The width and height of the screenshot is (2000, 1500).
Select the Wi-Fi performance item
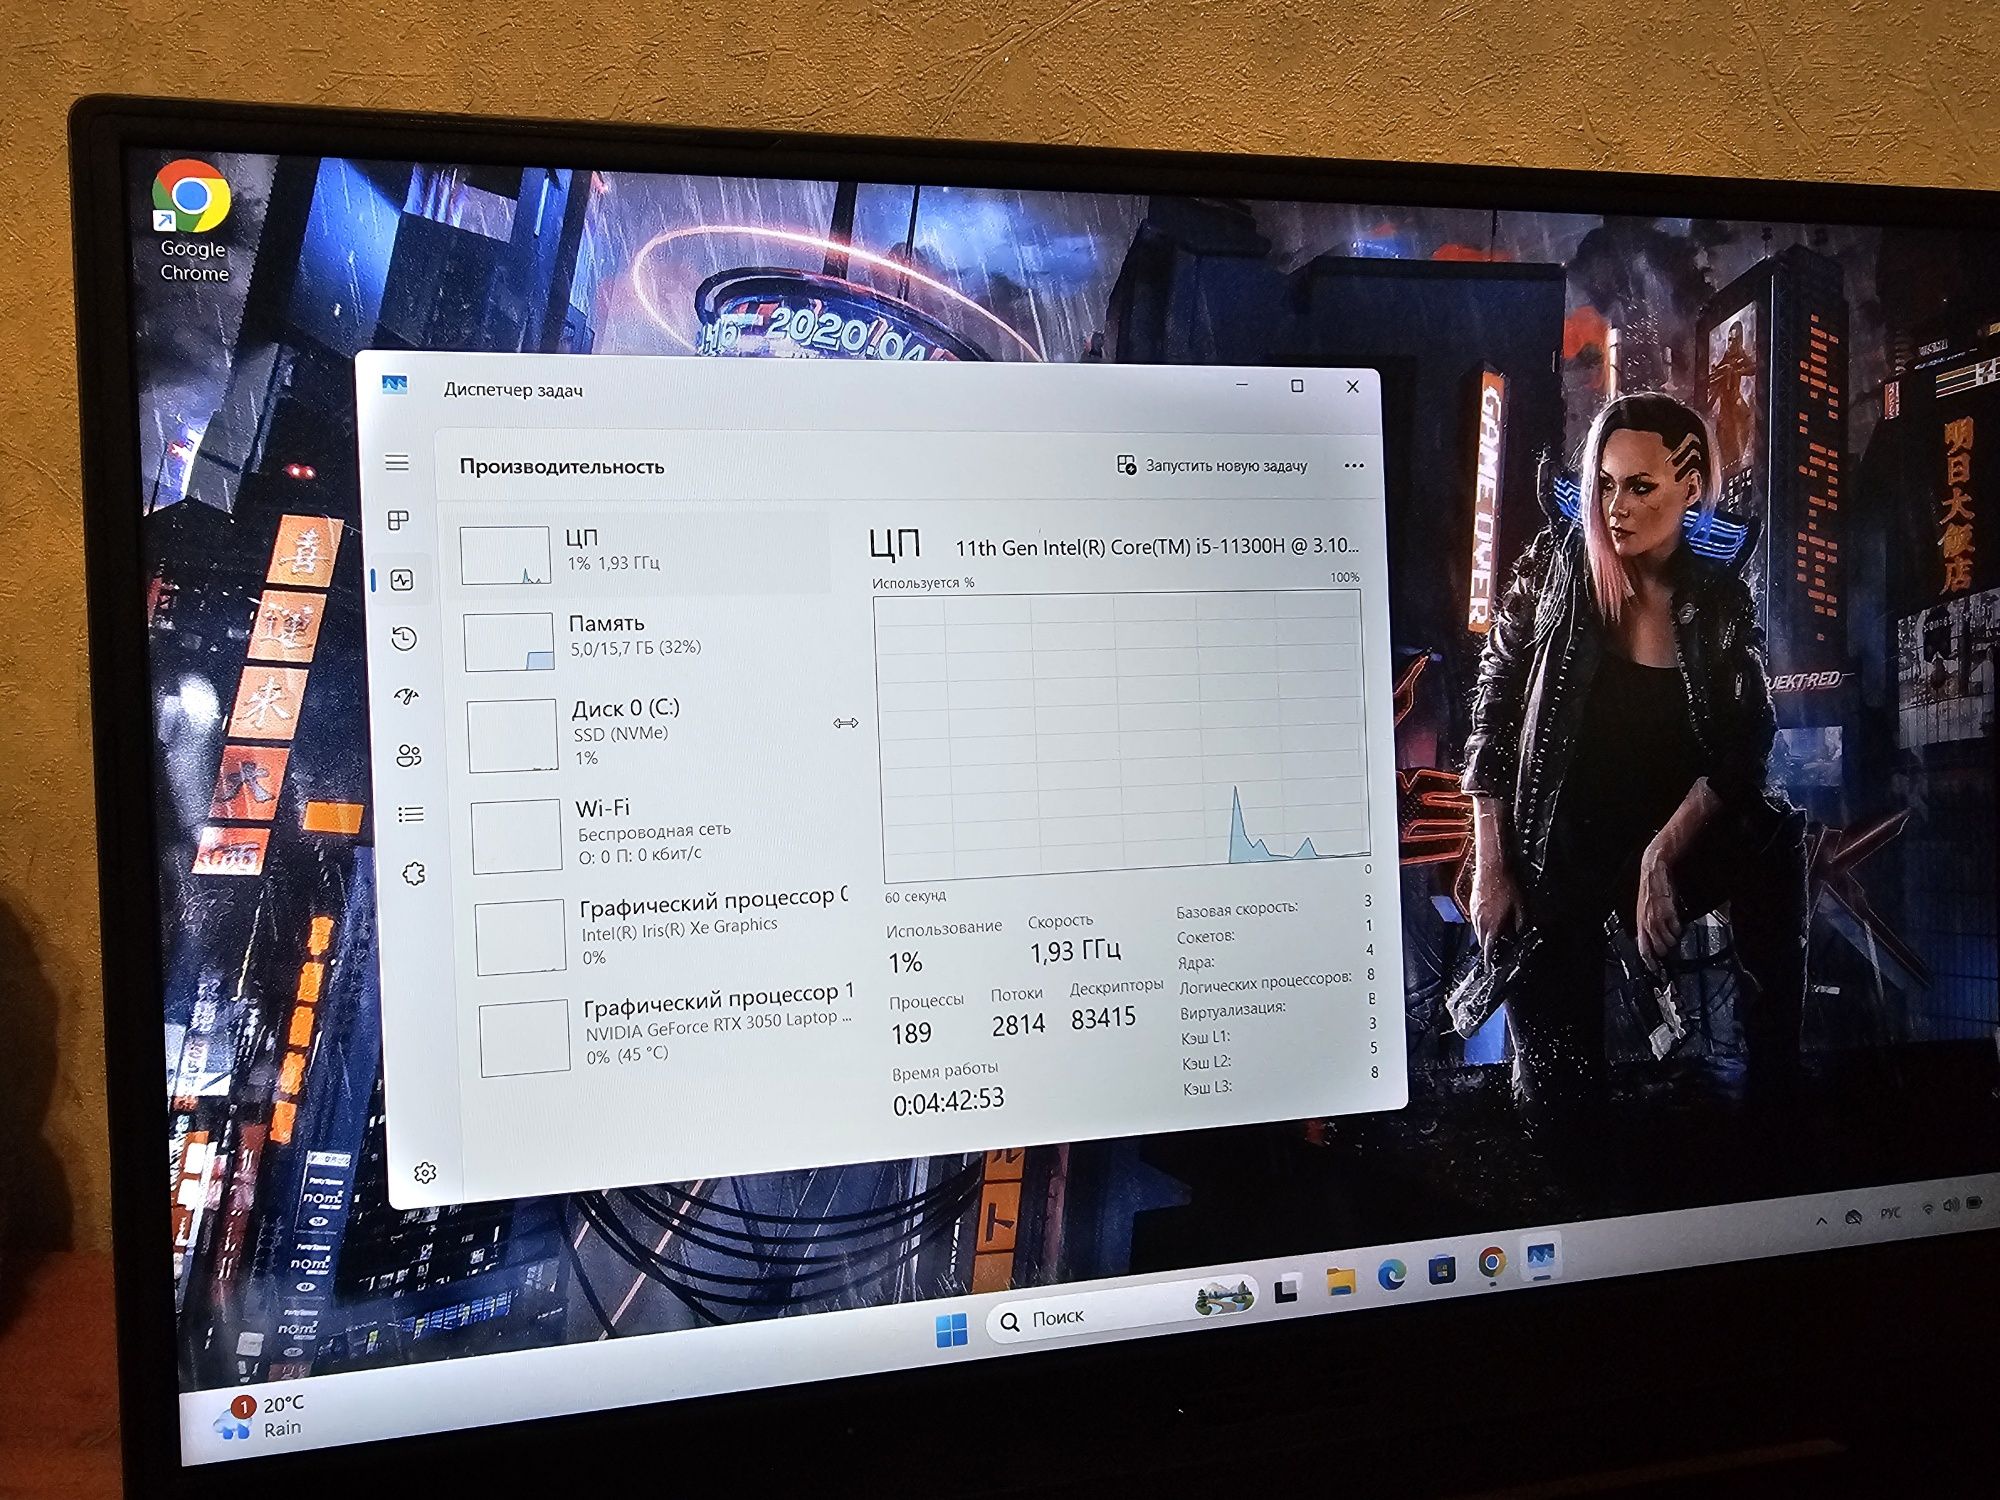[x=657, y=832]
